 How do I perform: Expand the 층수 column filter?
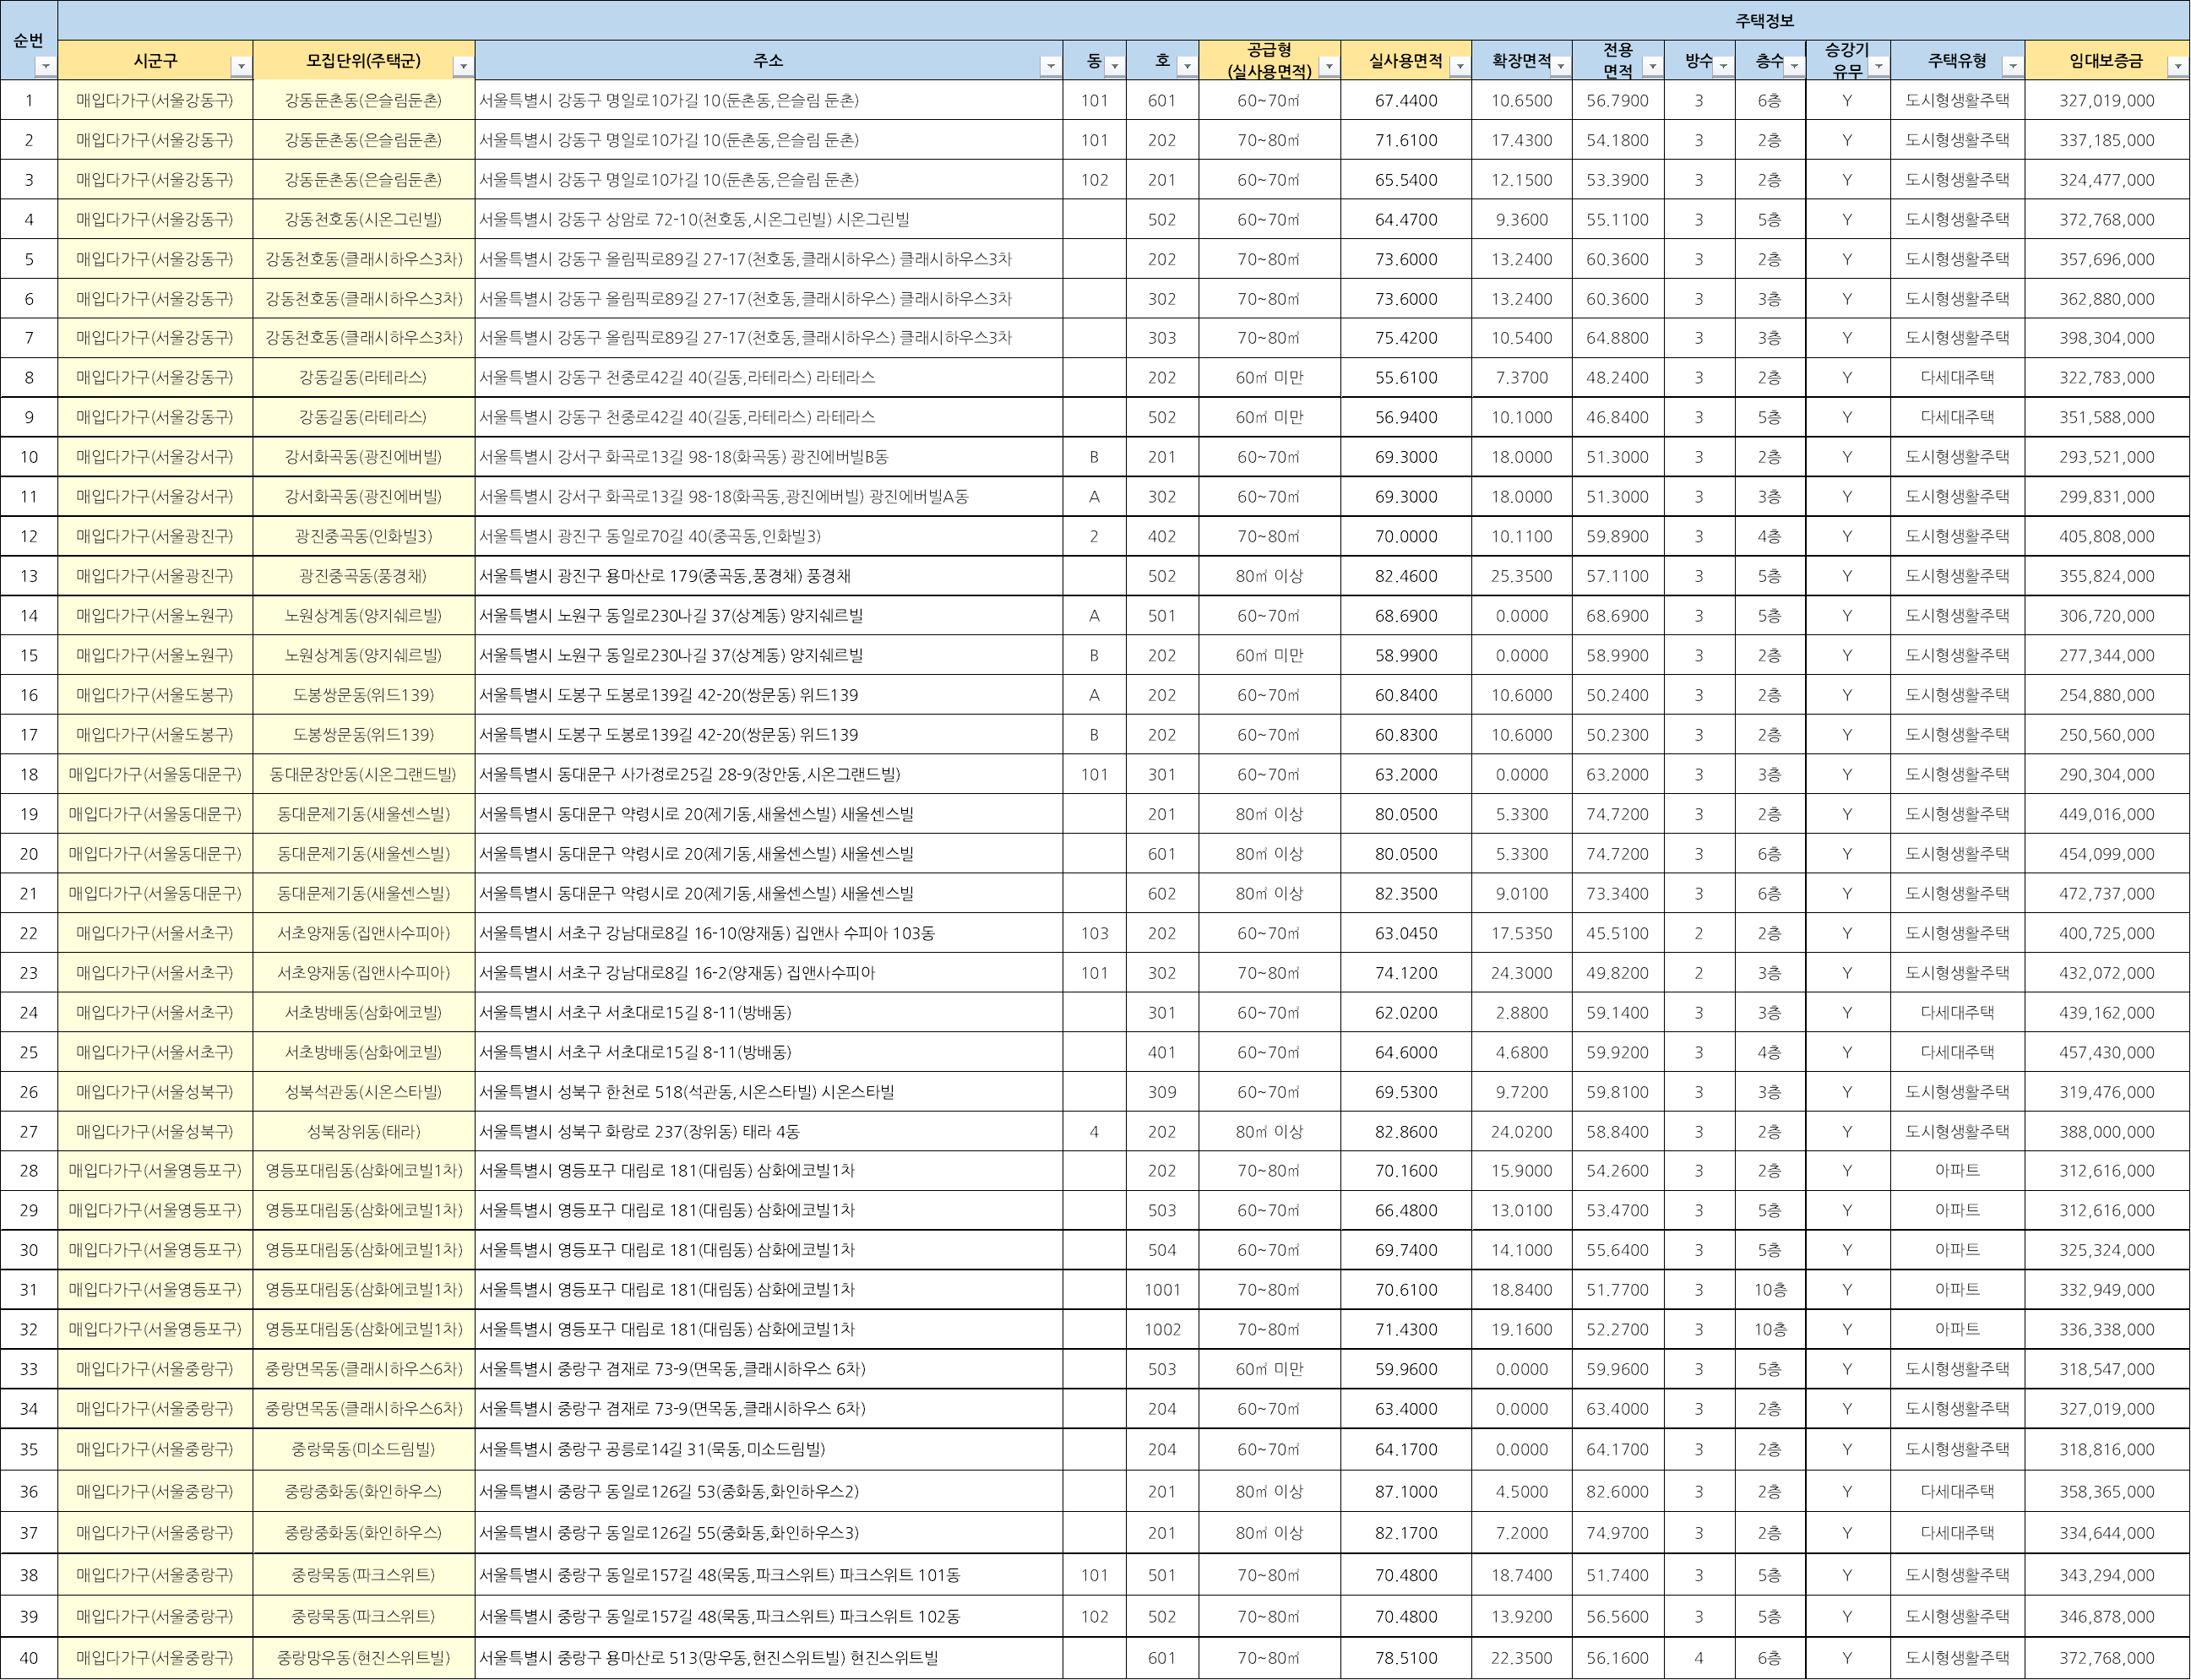[x=1794, y=67]
